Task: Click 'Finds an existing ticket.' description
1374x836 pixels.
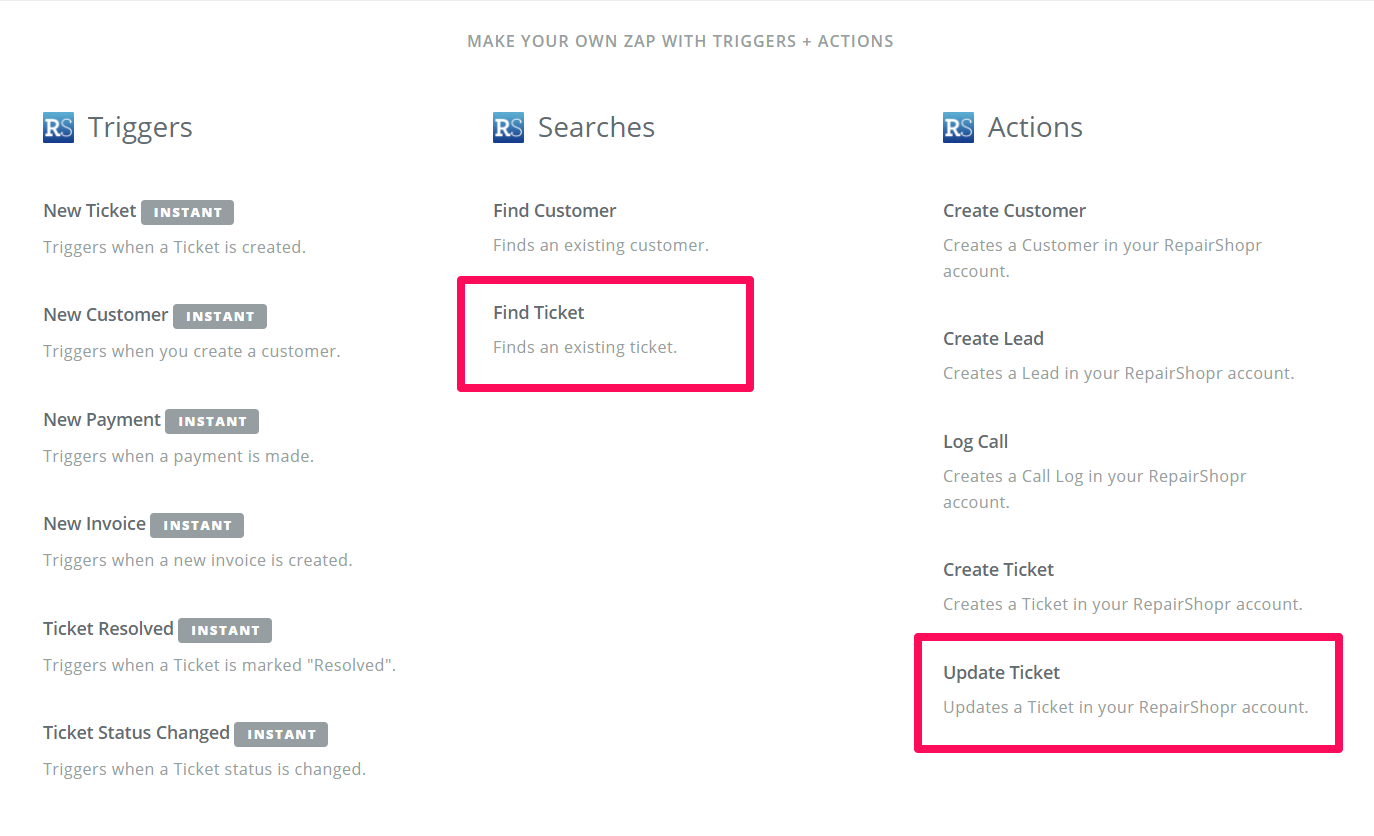Action: click(x=585, y=347)
